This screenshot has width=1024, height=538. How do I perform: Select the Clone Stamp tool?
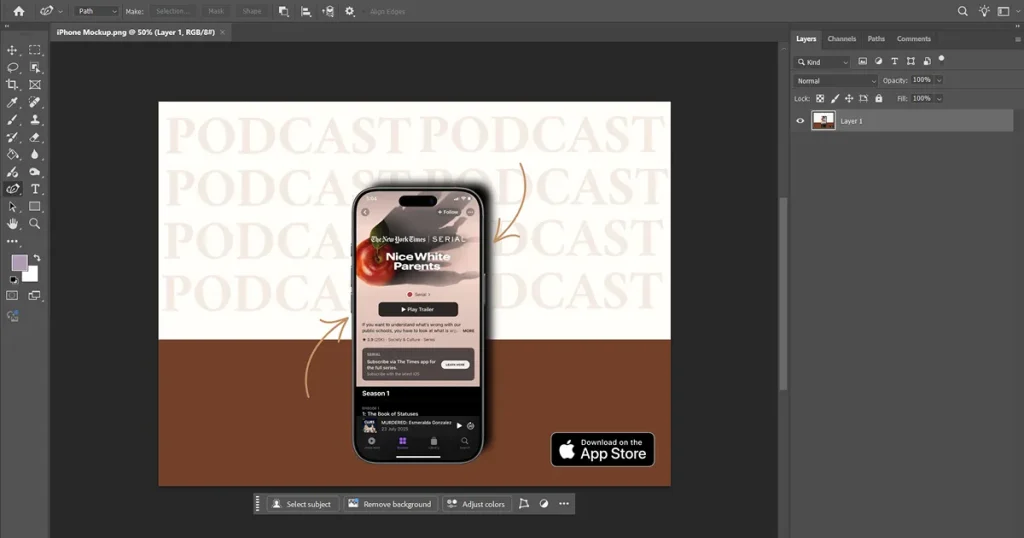[x=35, y=120]
